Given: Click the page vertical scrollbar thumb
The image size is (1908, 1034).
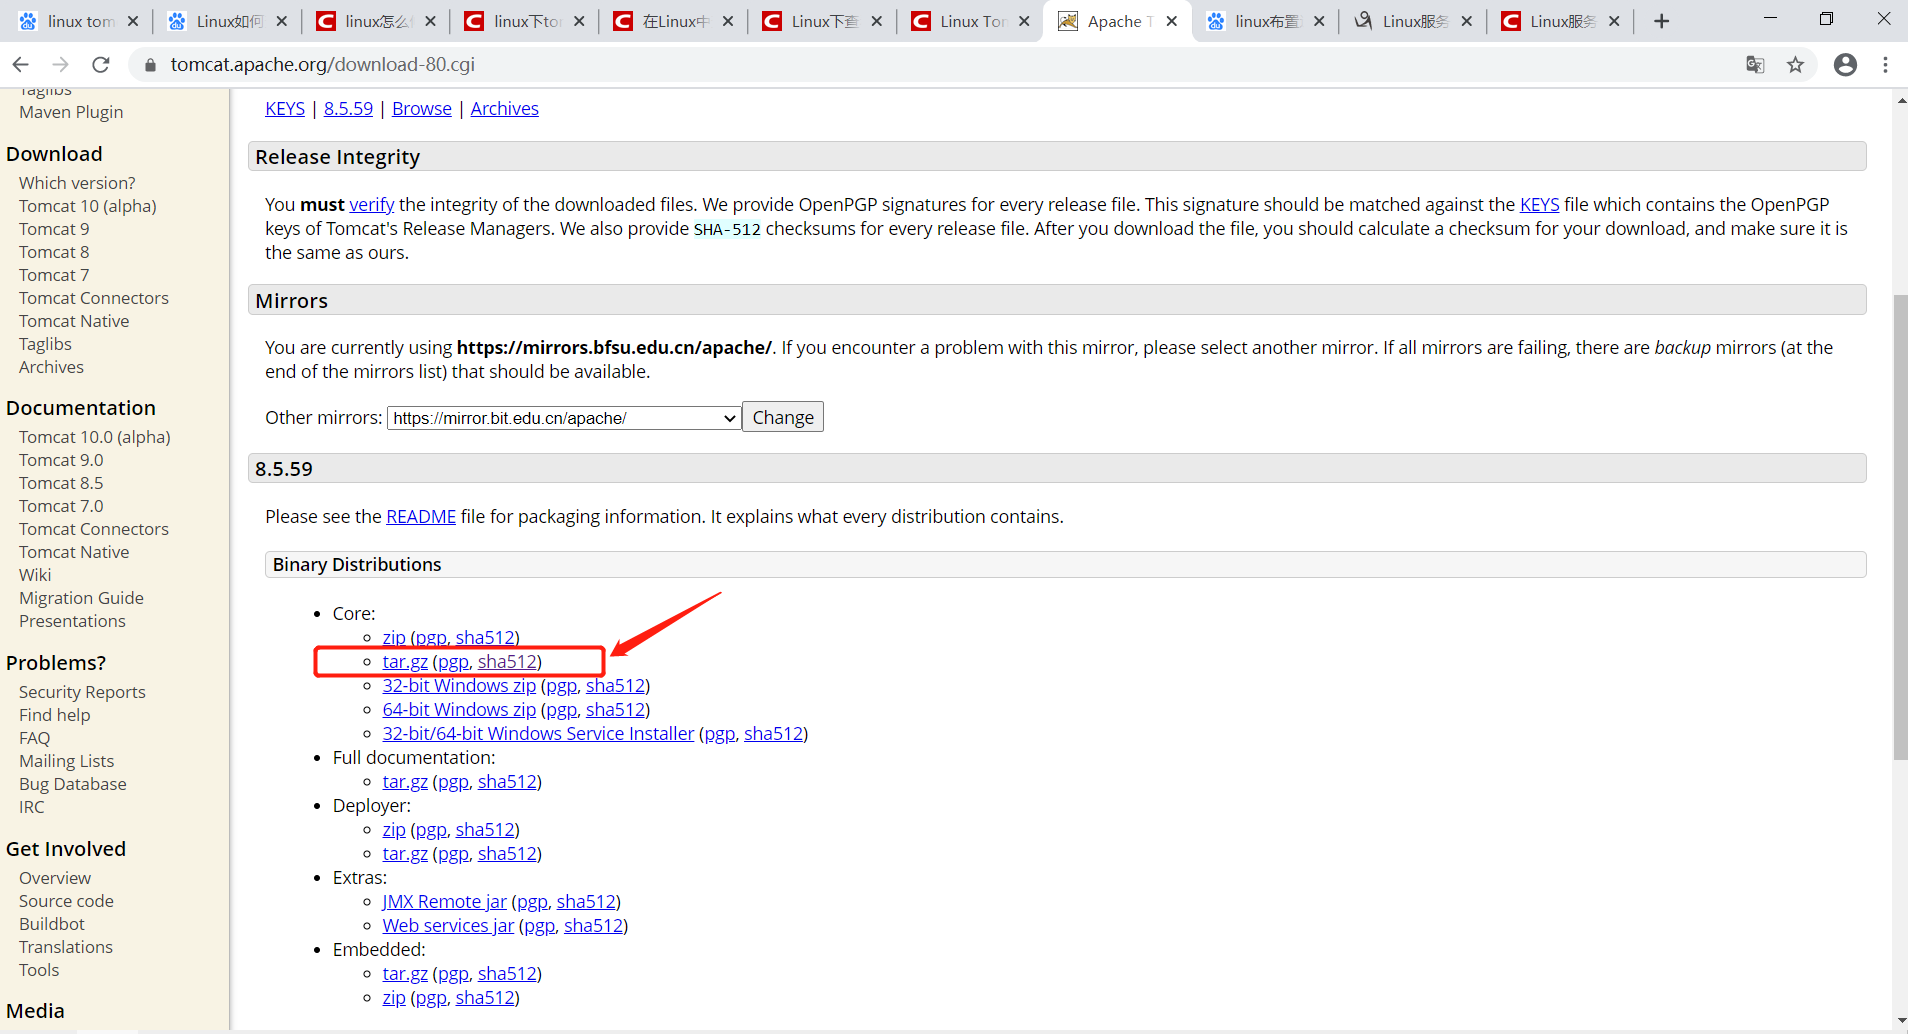Looking at the screenshot, I should [1900, 527].
